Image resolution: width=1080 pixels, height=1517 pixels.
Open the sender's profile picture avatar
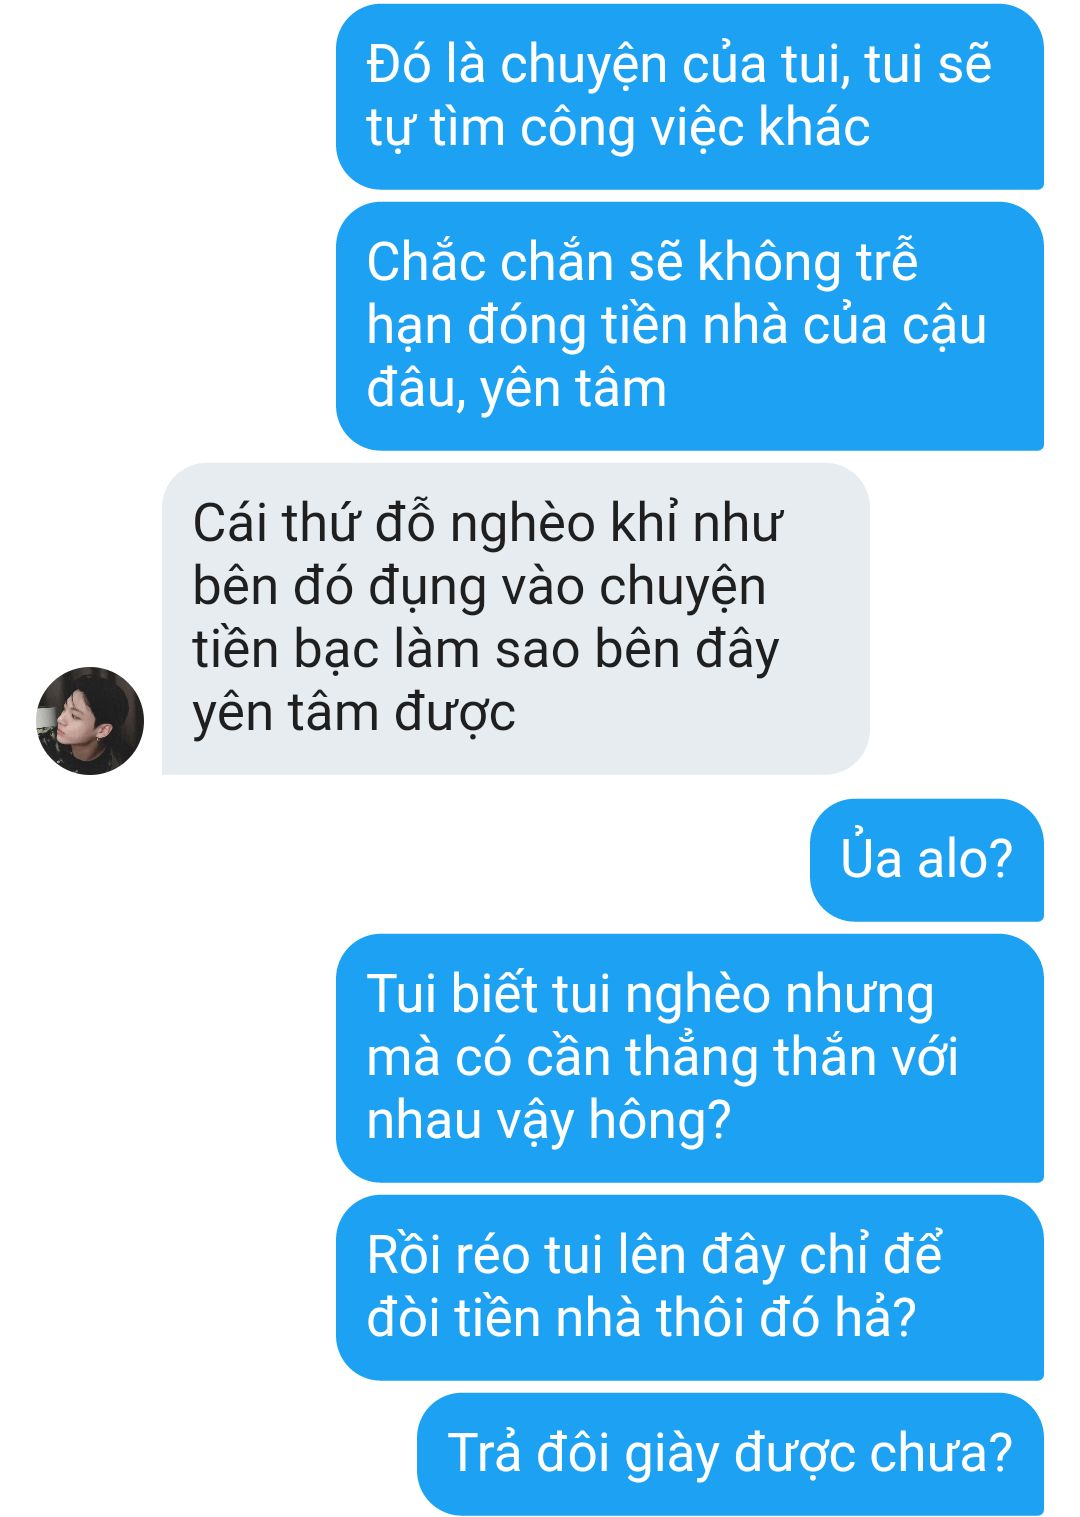pyautogui.click(x=90, y=720)
